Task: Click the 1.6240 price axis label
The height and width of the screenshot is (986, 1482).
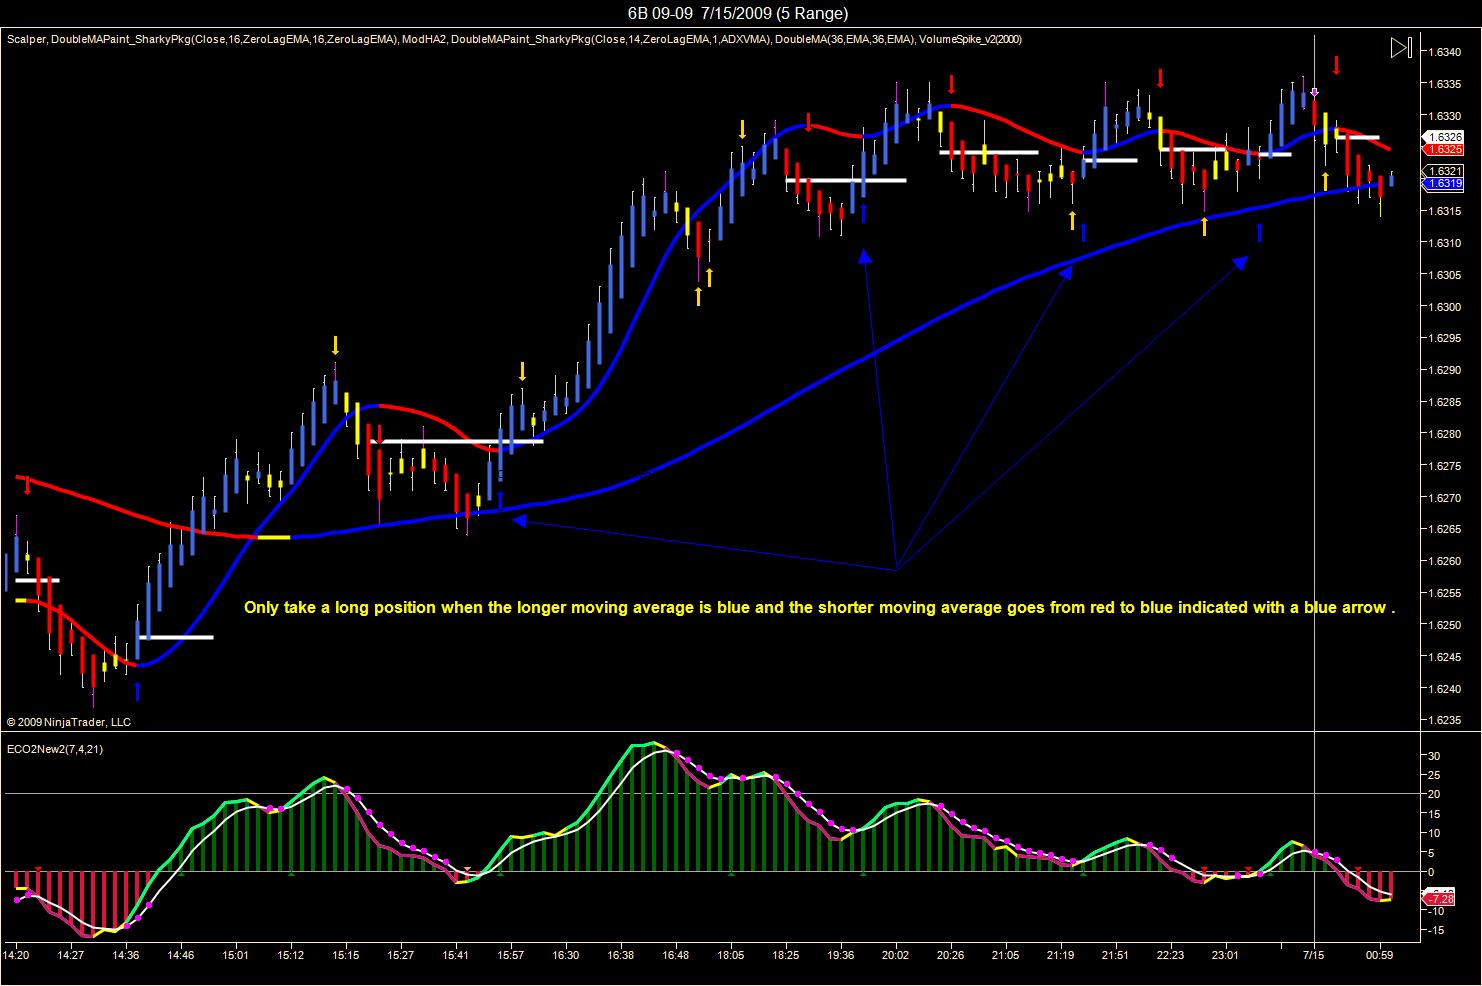Action: [1445, 689]
